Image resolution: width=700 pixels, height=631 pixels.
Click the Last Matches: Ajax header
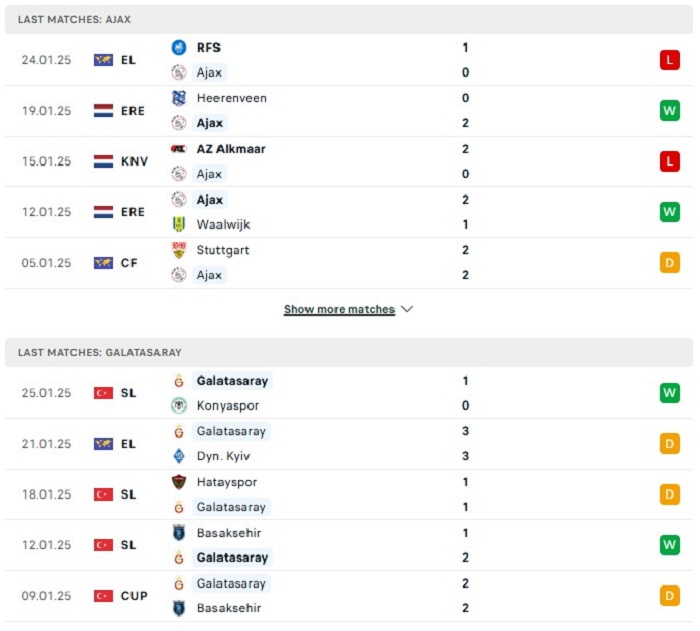tap(75, 19)
